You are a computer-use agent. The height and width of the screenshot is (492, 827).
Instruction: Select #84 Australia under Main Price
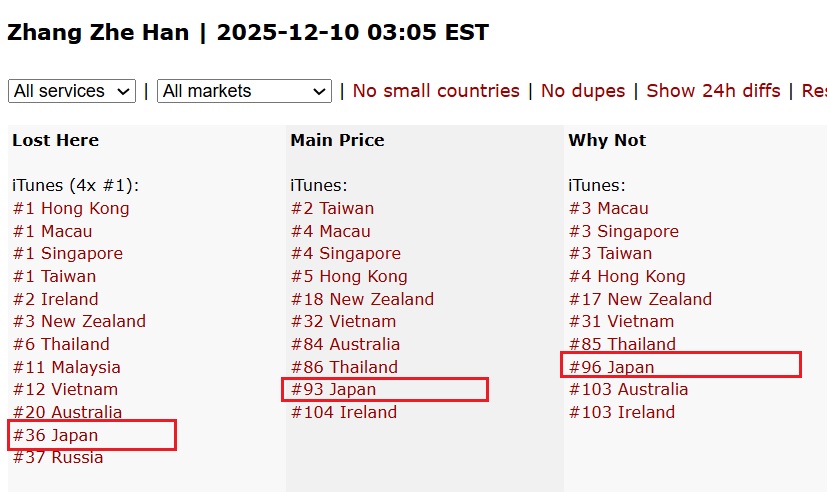[x=345, y=344]
